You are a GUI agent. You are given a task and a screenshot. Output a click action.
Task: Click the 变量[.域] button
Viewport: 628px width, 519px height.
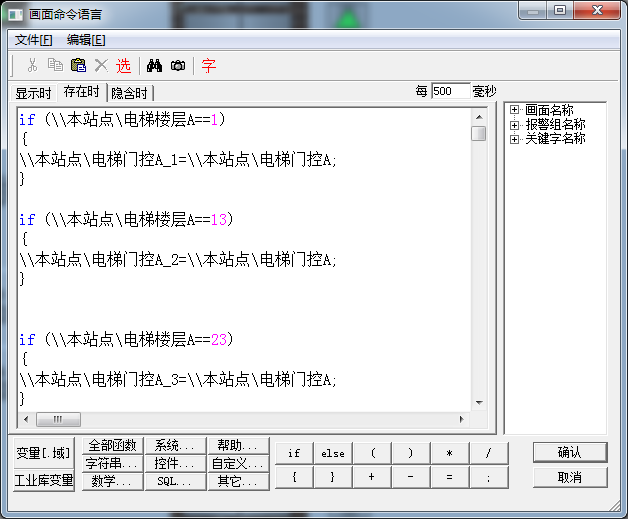(x=44, y=453)
